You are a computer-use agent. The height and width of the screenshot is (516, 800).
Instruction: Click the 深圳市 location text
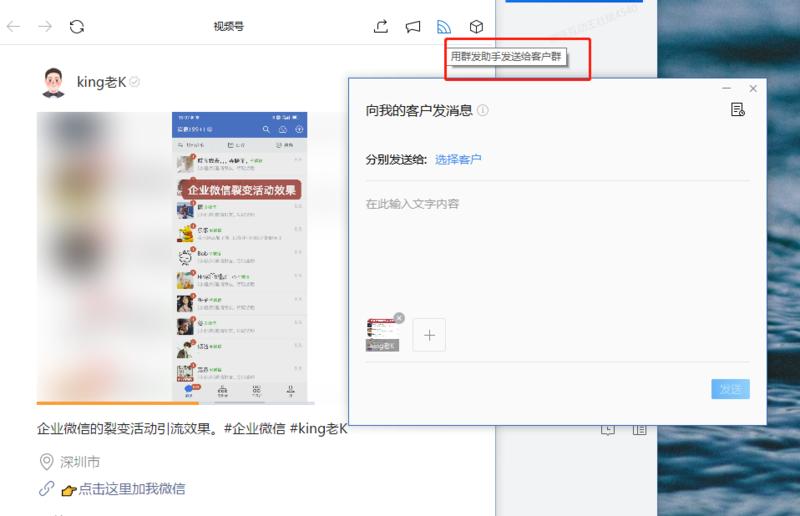(x=80, y=462)
